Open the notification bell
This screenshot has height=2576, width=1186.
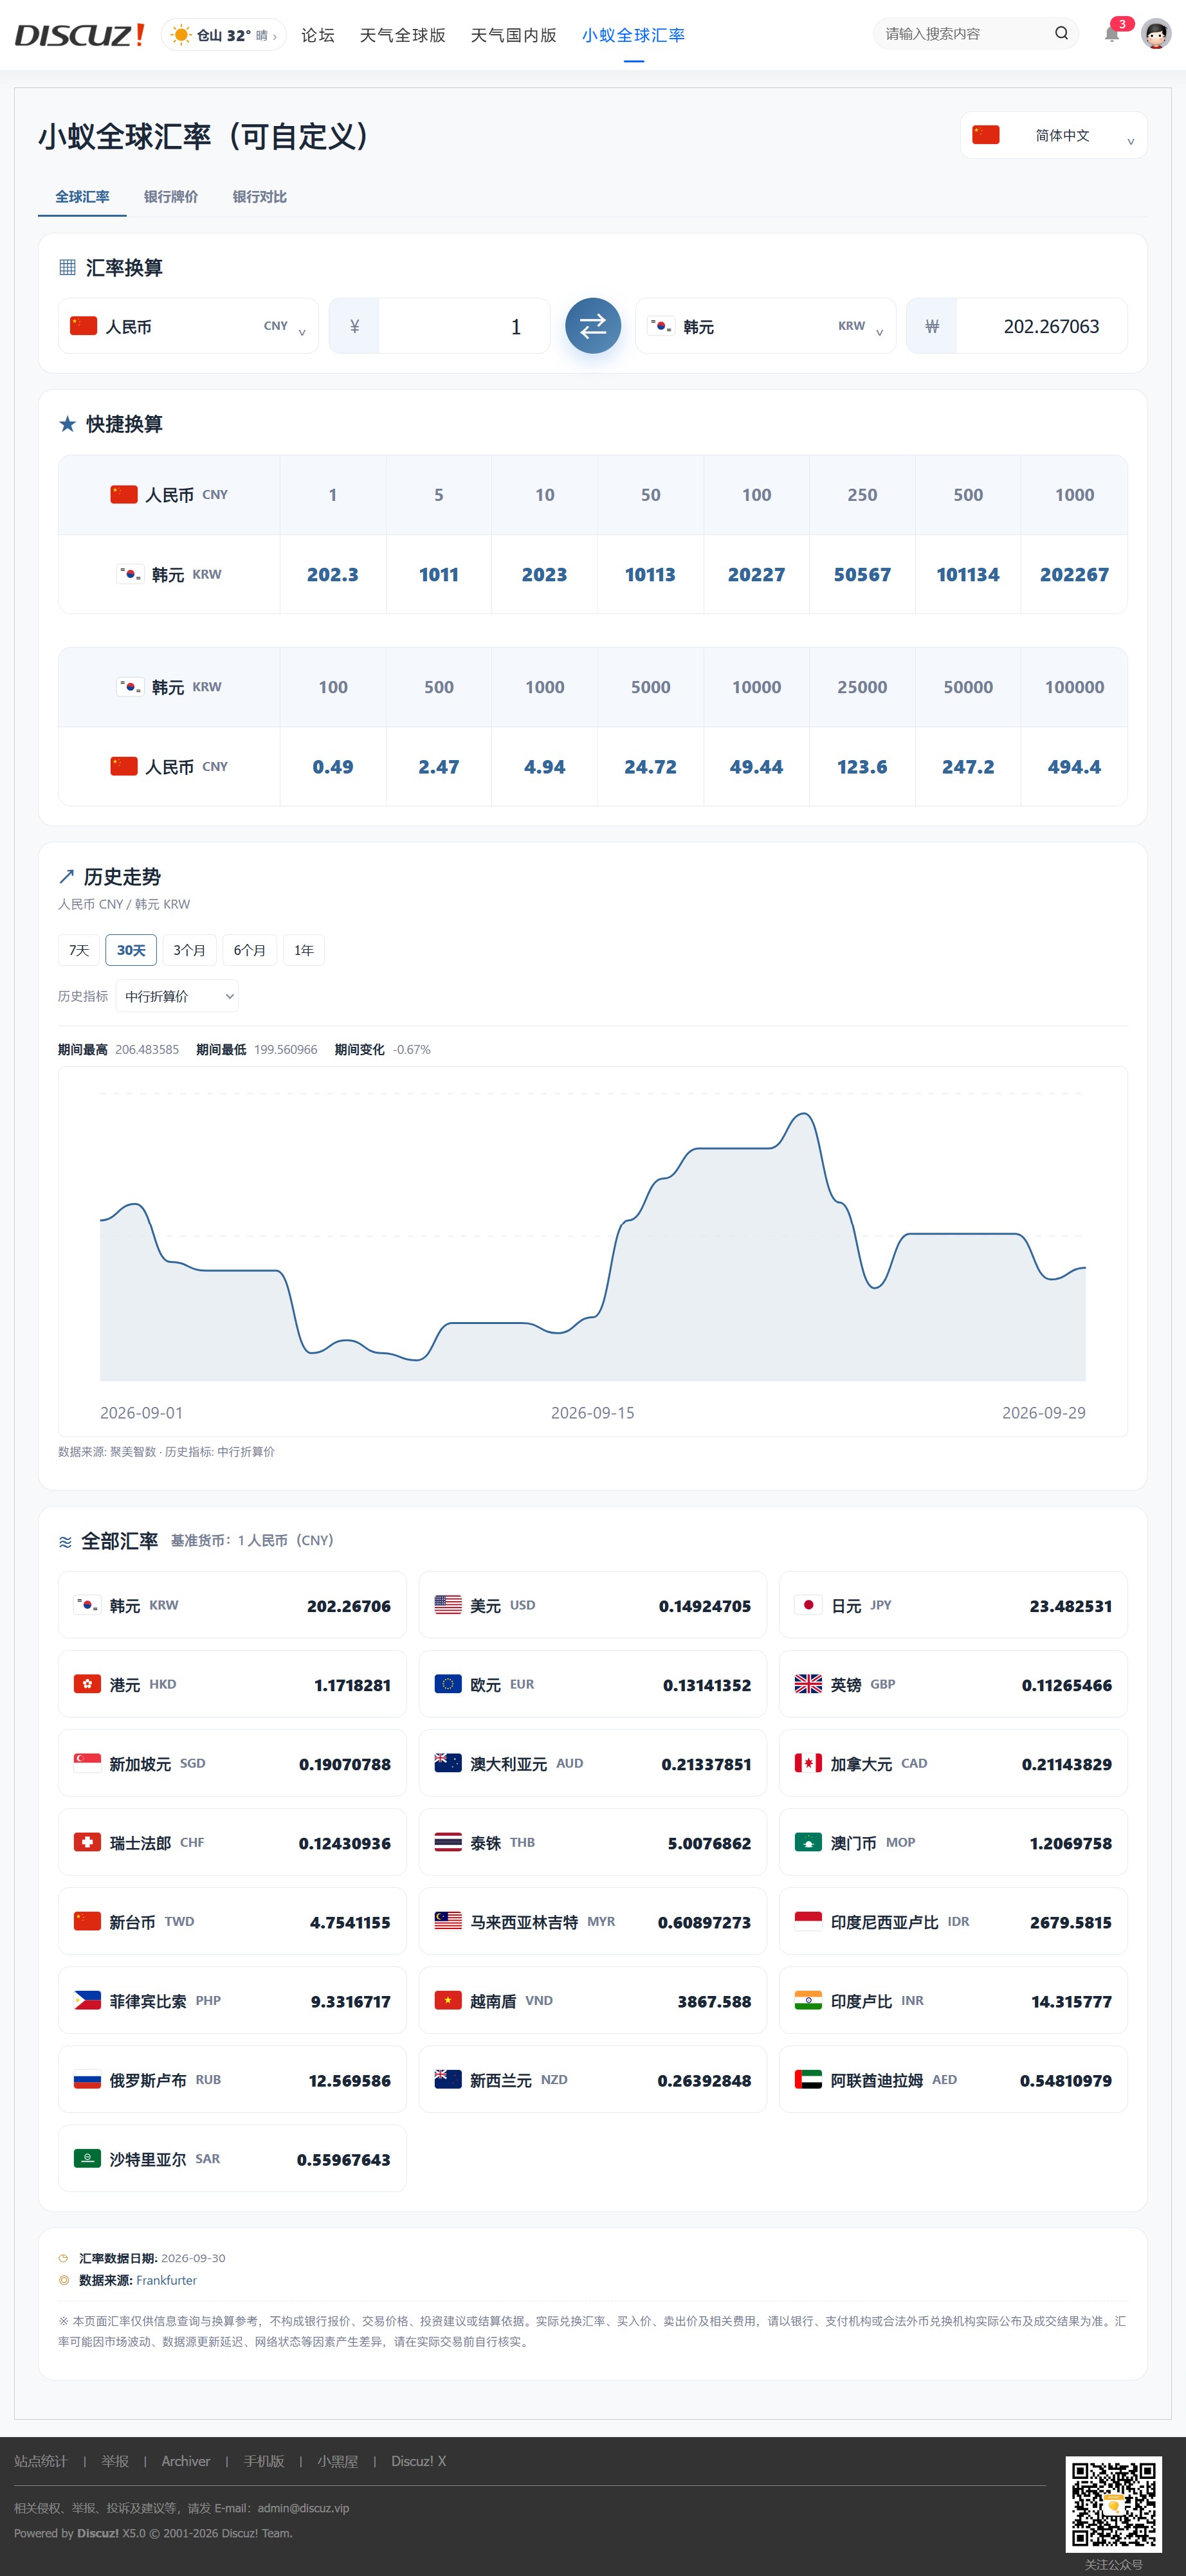coord(1111,34)
